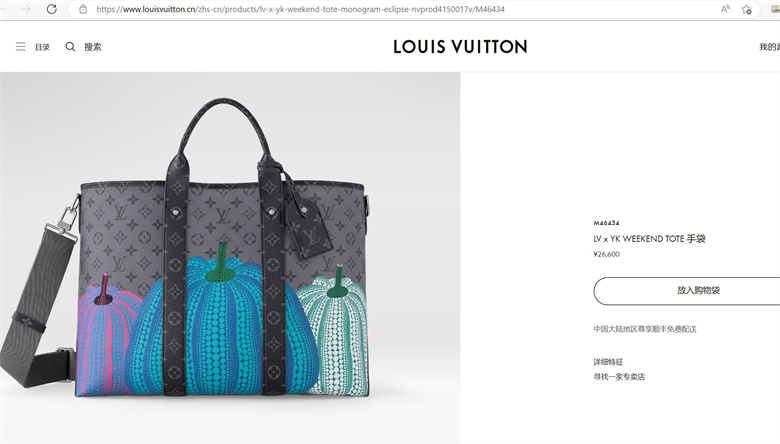The image size is (780, 444).
Task: Reload the page with the refresh icon
Action: [51, 9]
